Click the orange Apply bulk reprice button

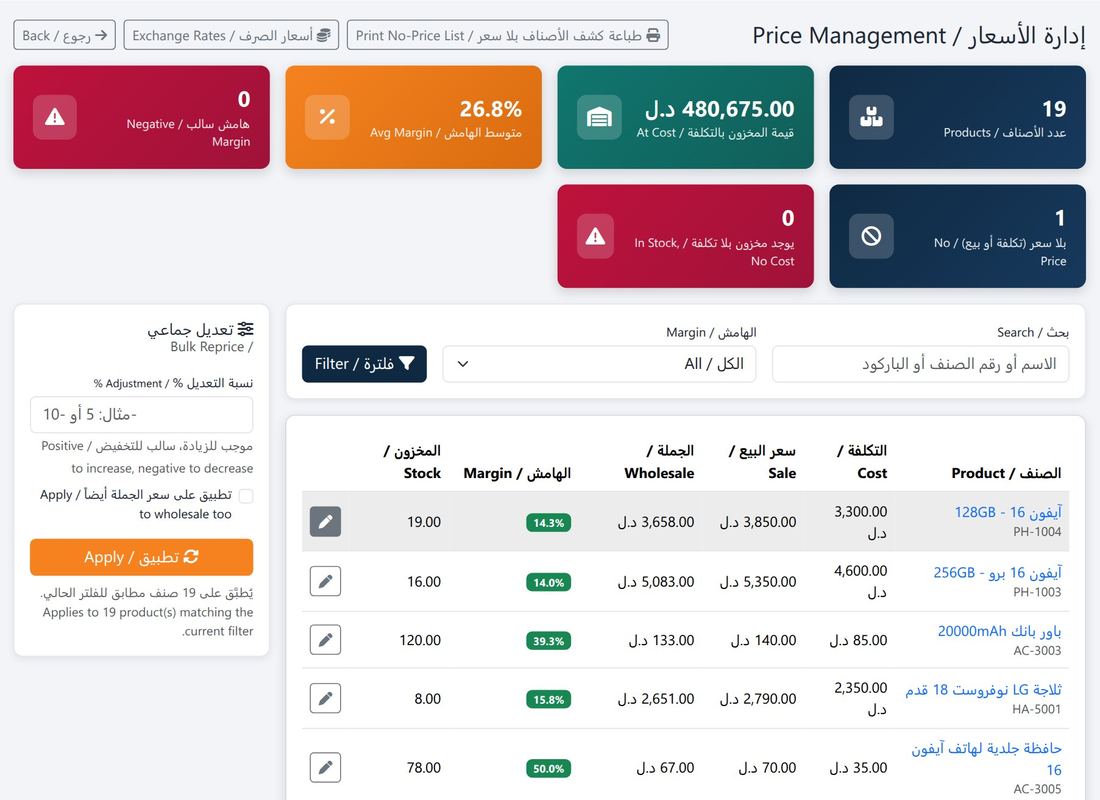[142, 557]
